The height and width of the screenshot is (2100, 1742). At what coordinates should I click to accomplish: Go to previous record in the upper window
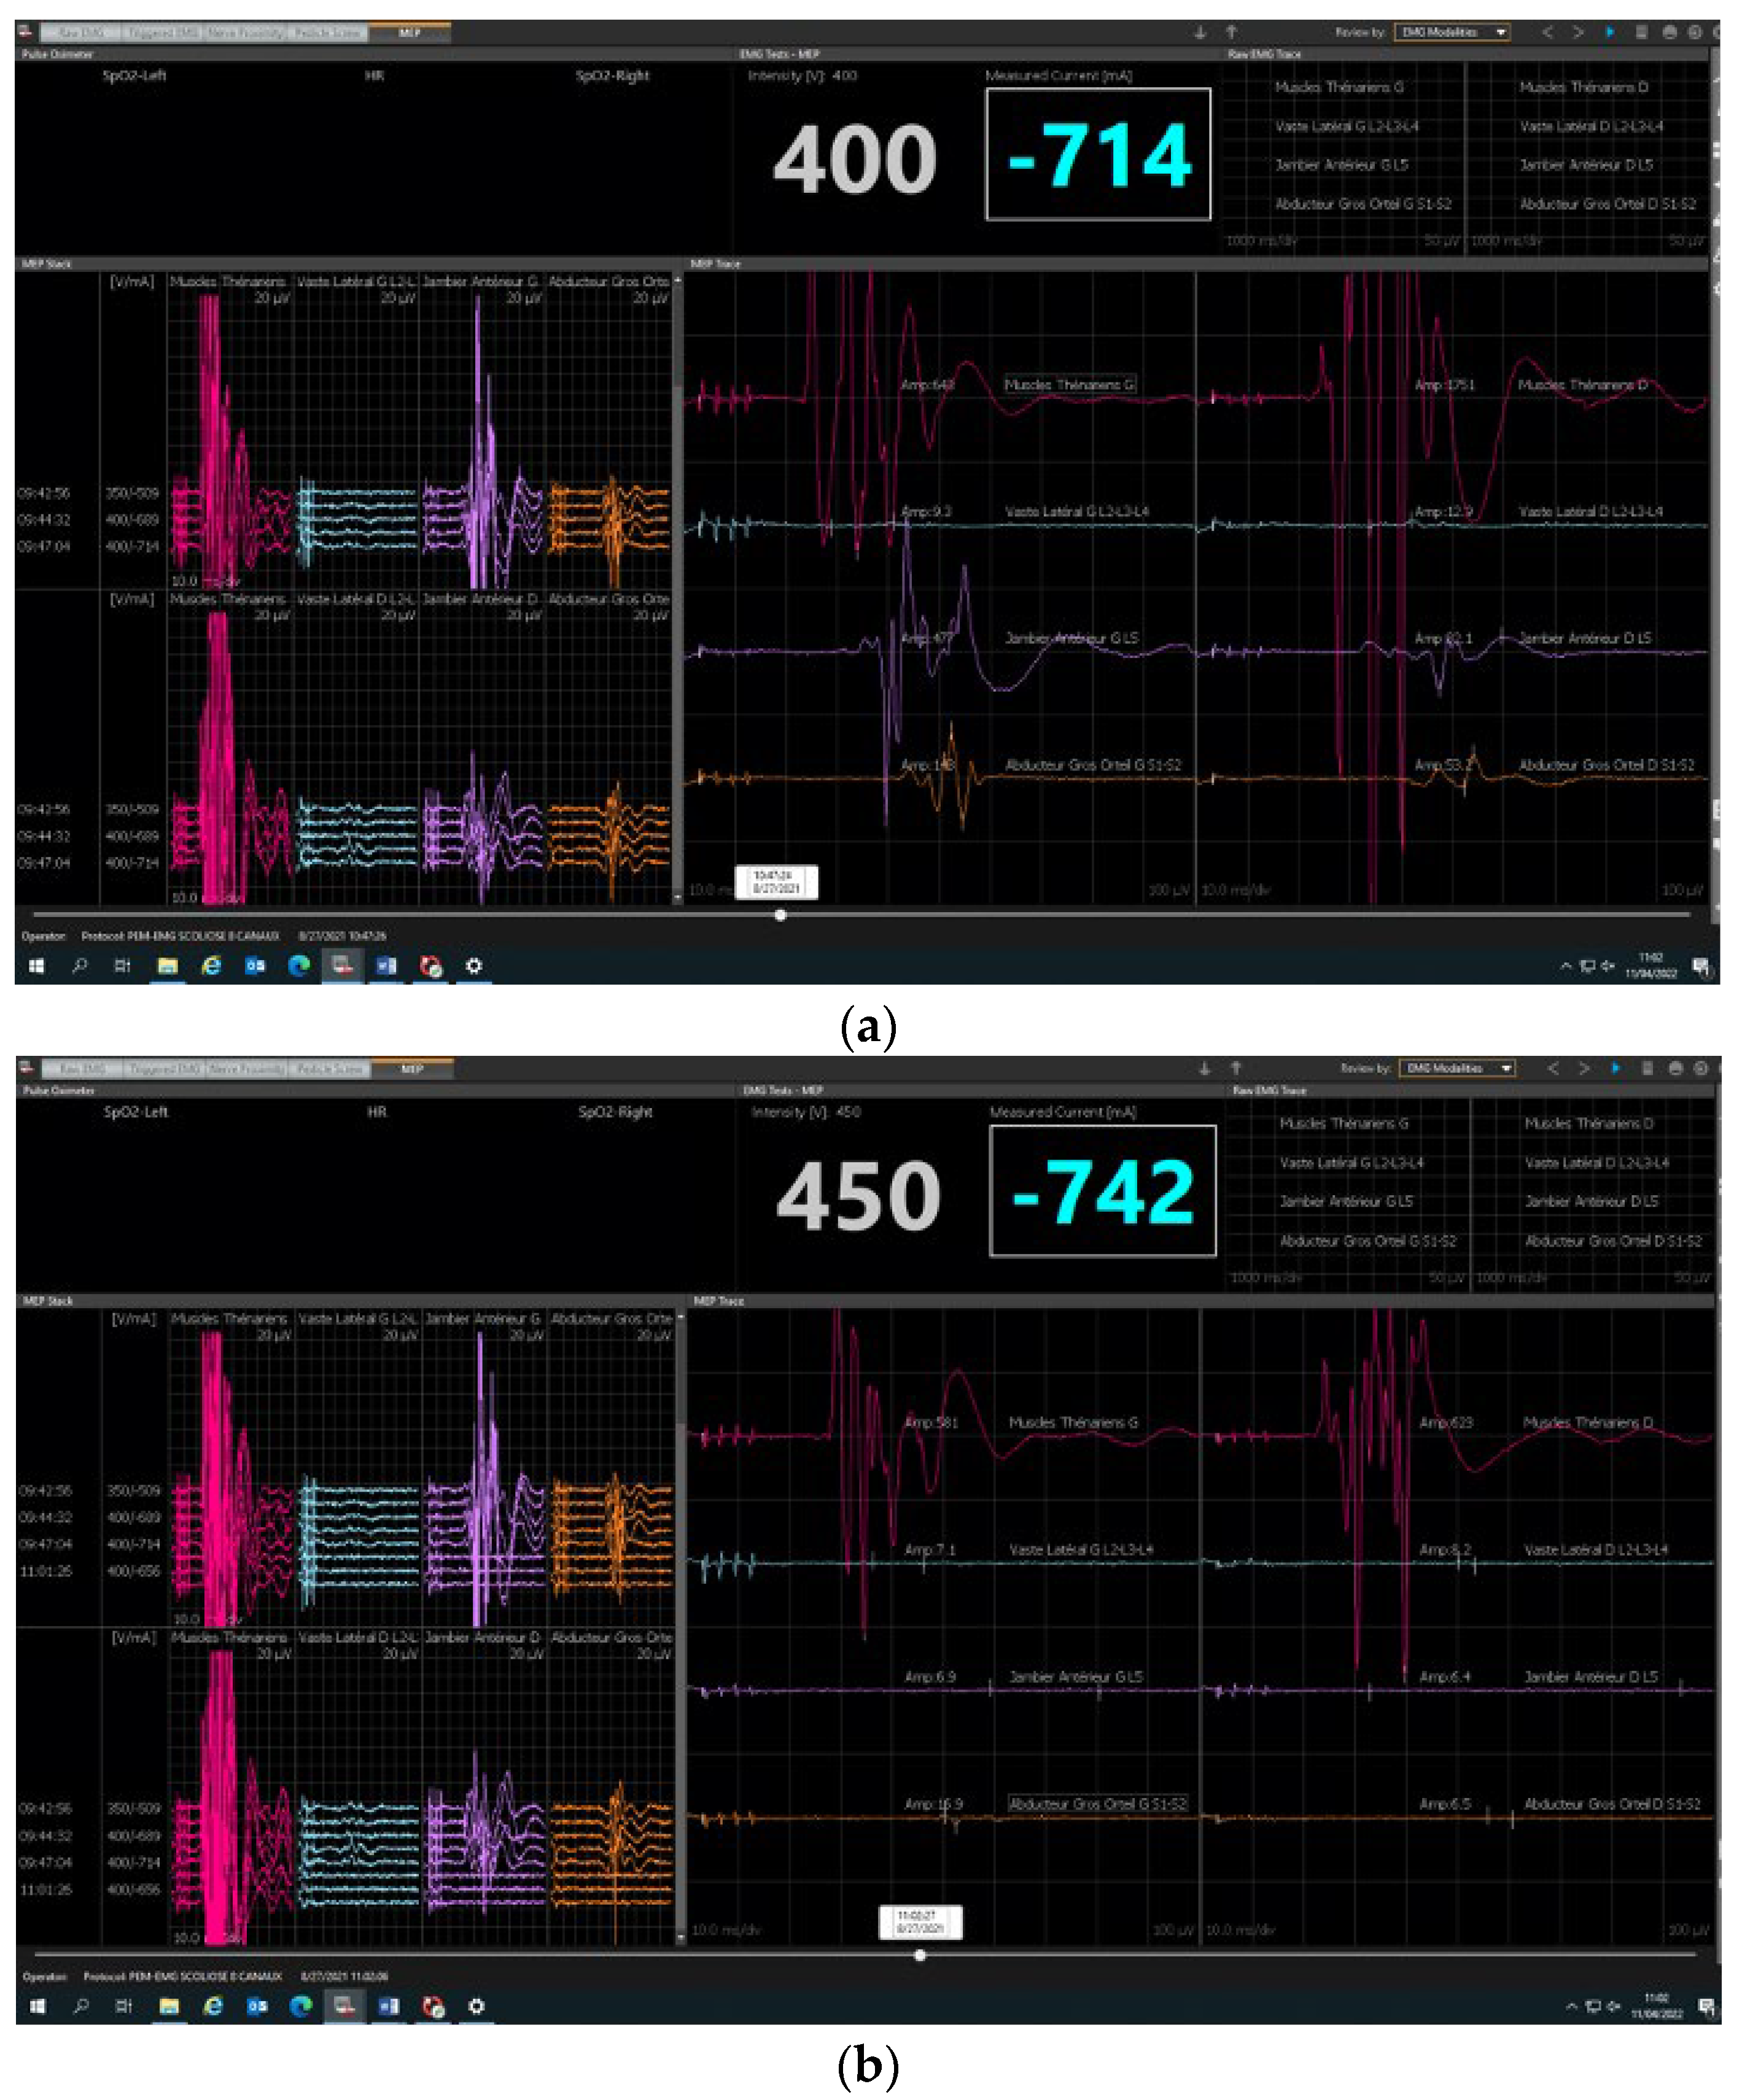(x=1547, y=33)
